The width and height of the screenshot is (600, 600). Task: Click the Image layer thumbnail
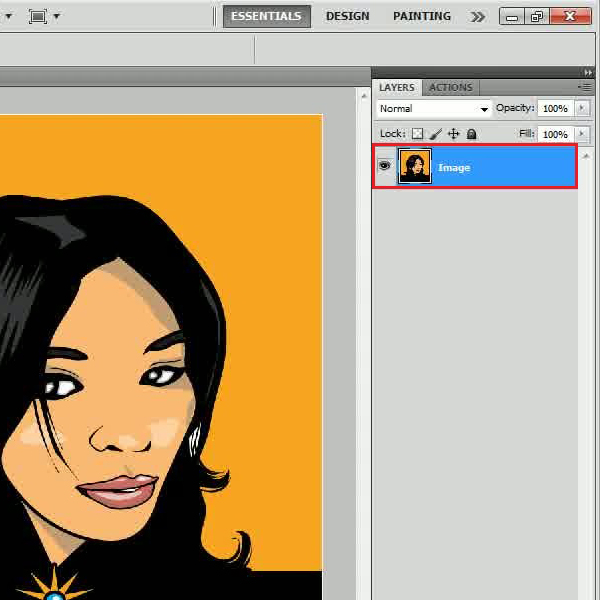point(415,166)
